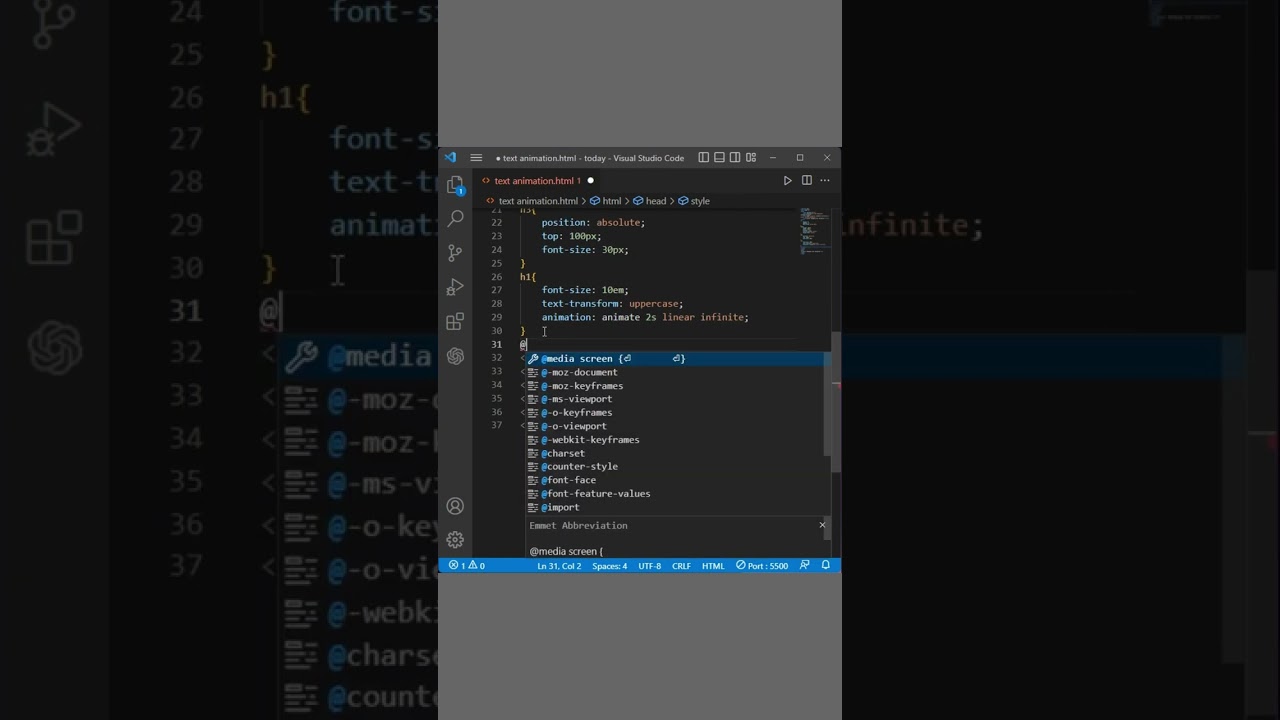The width and height of the screenshot is (1280, 720).
Task: Choose the @-ms-viewport suggestion
Action: (675, 399)
